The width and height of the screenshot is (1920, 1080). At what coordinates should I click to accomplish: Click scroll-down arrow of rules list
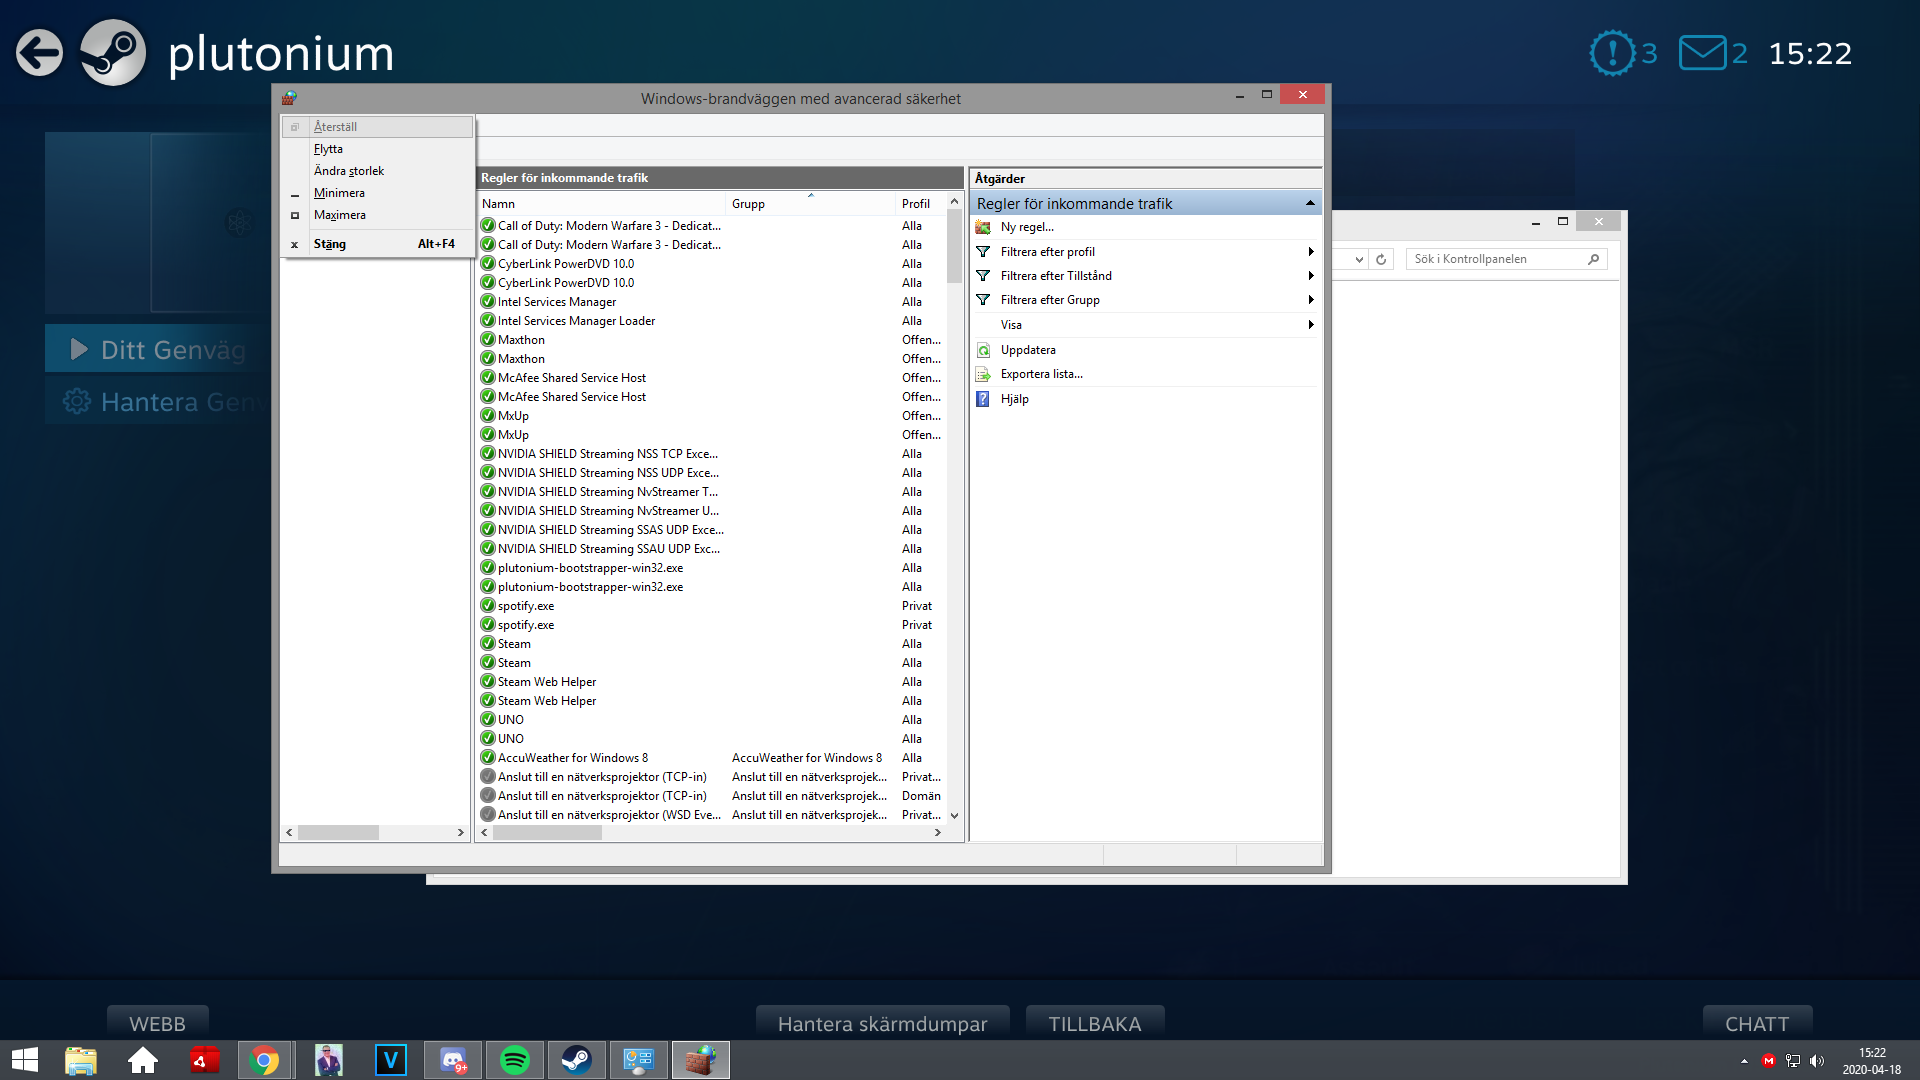click(954, 816)
